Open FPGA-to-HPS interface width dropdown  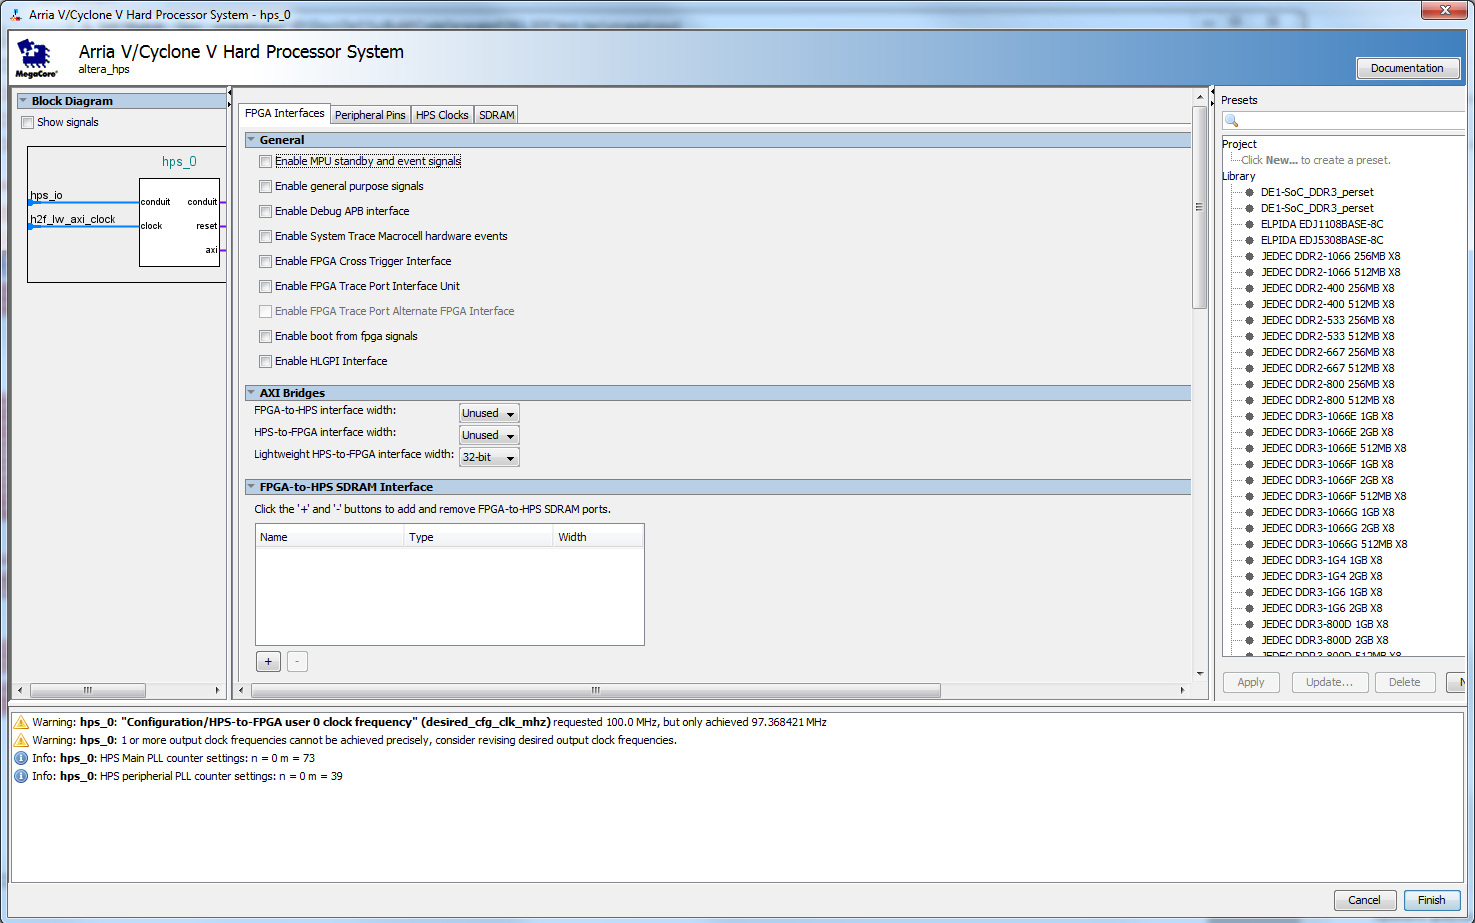pyautogui.click(x=489, y=413)
